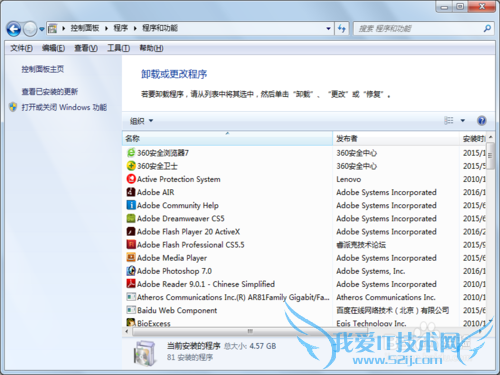Select 控制面板 in the breadcrumb path
This screenshot has width=500, height=375.
coord(85,28)
